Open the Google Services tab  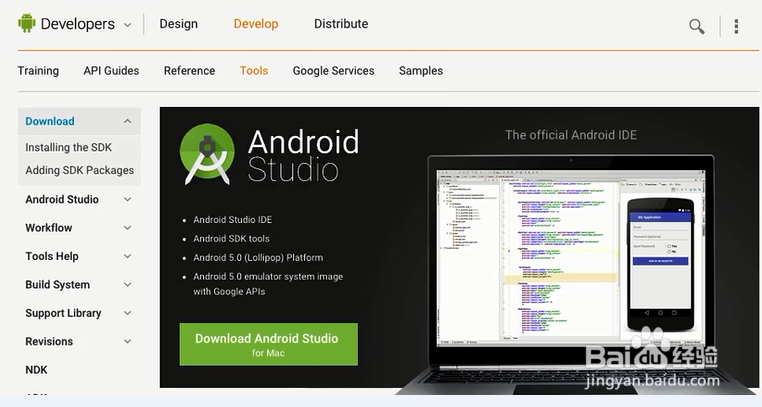pos(333,71)
